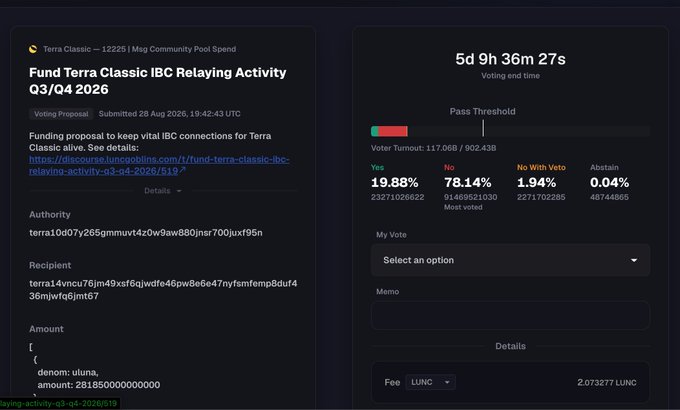Click the Details divider label in right panel
680x410 pixels.
point(510,346)
